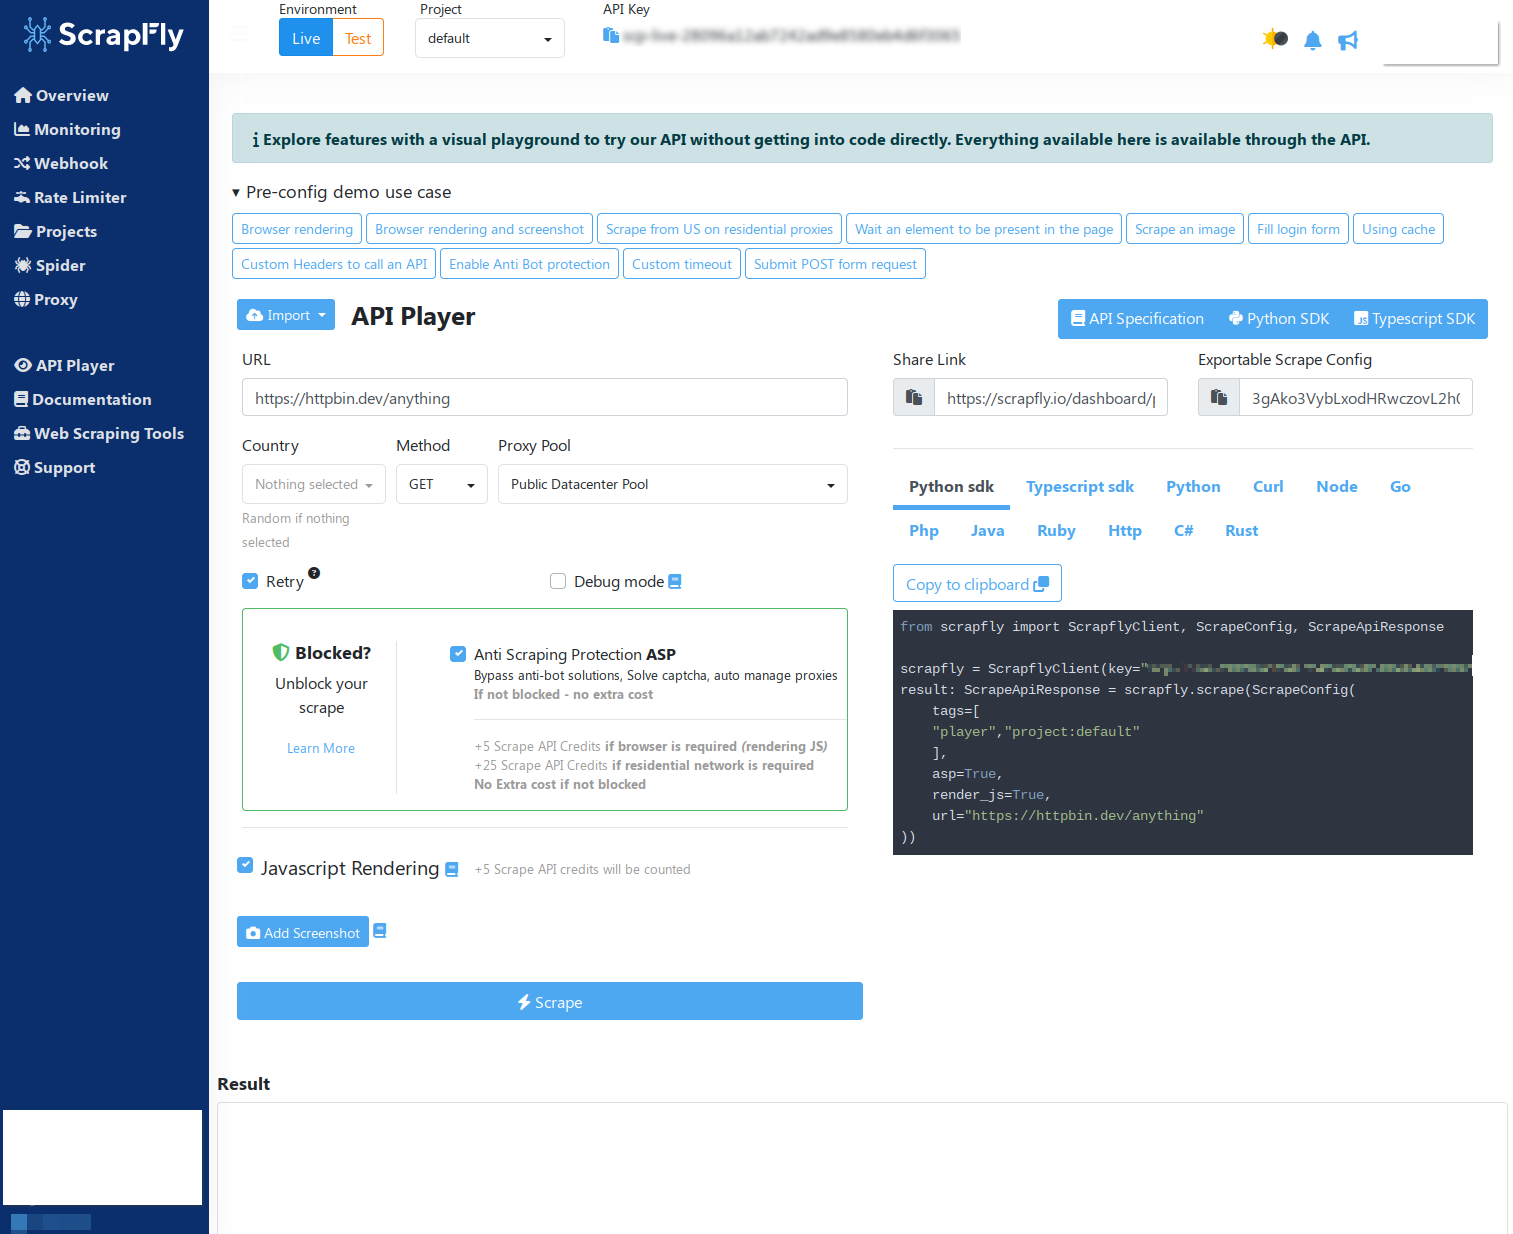Copy the API key with clipboard icon
This screenshot has width=1513, height=1234.
[x=611, y=35]
